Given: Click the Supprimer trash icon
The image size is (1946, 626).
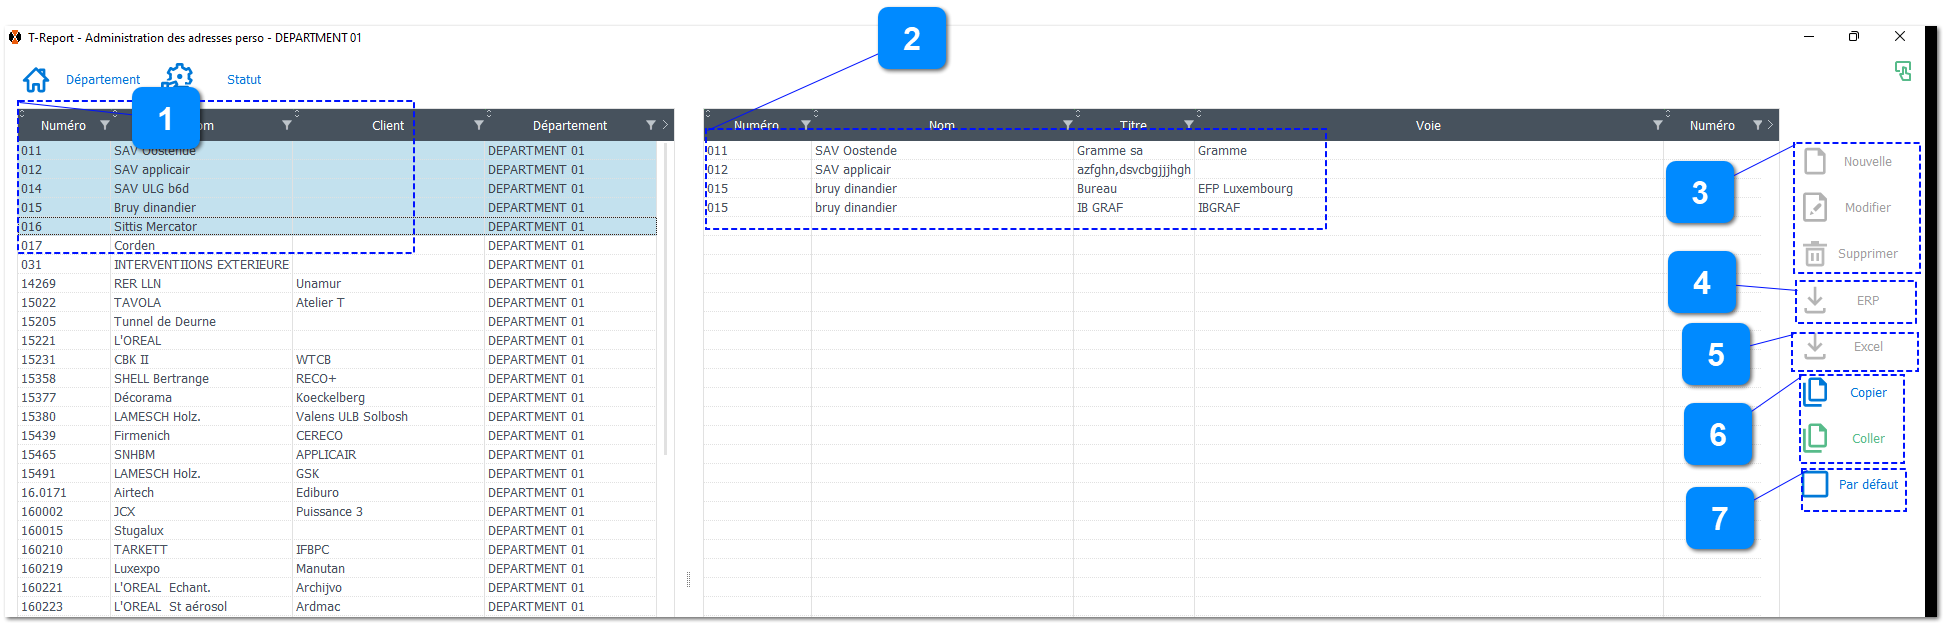Looking at the screenshot, I should (x=1815, y=253).
